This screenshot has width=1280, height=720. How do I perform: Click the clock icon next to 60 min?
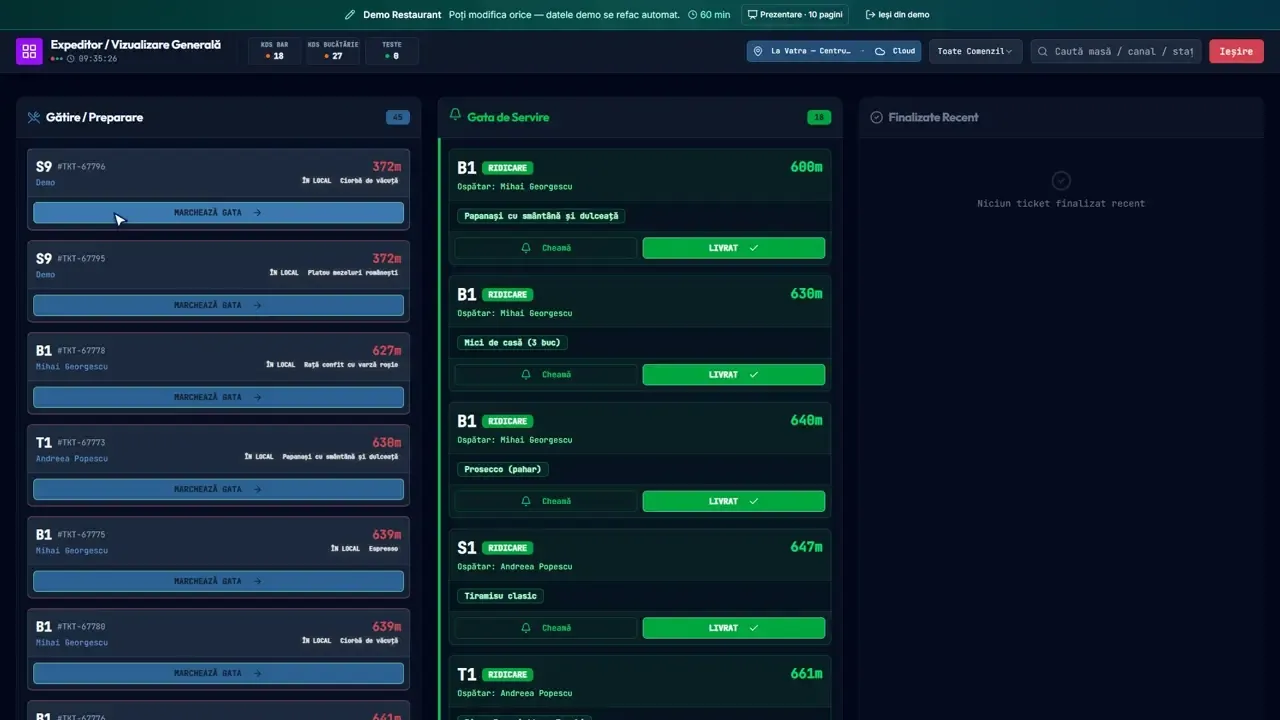point(692,15)
